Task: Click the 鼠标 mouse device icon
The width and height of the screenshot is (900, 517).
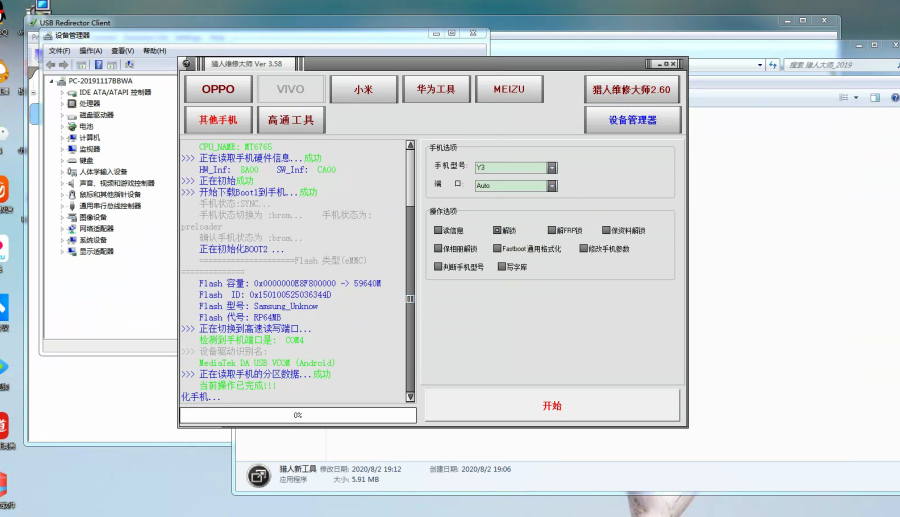Action: (72, 195)
